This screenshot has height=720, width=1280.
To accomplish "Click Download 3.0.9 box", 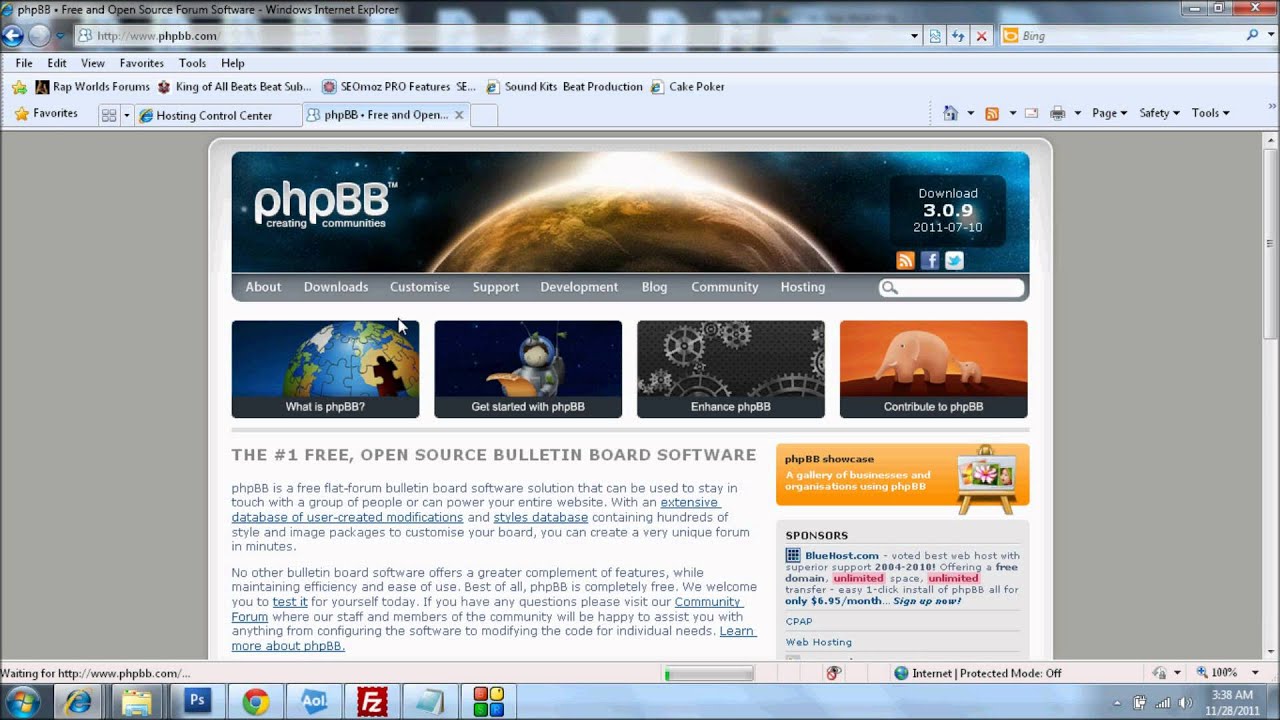I will tap(948, 210).
